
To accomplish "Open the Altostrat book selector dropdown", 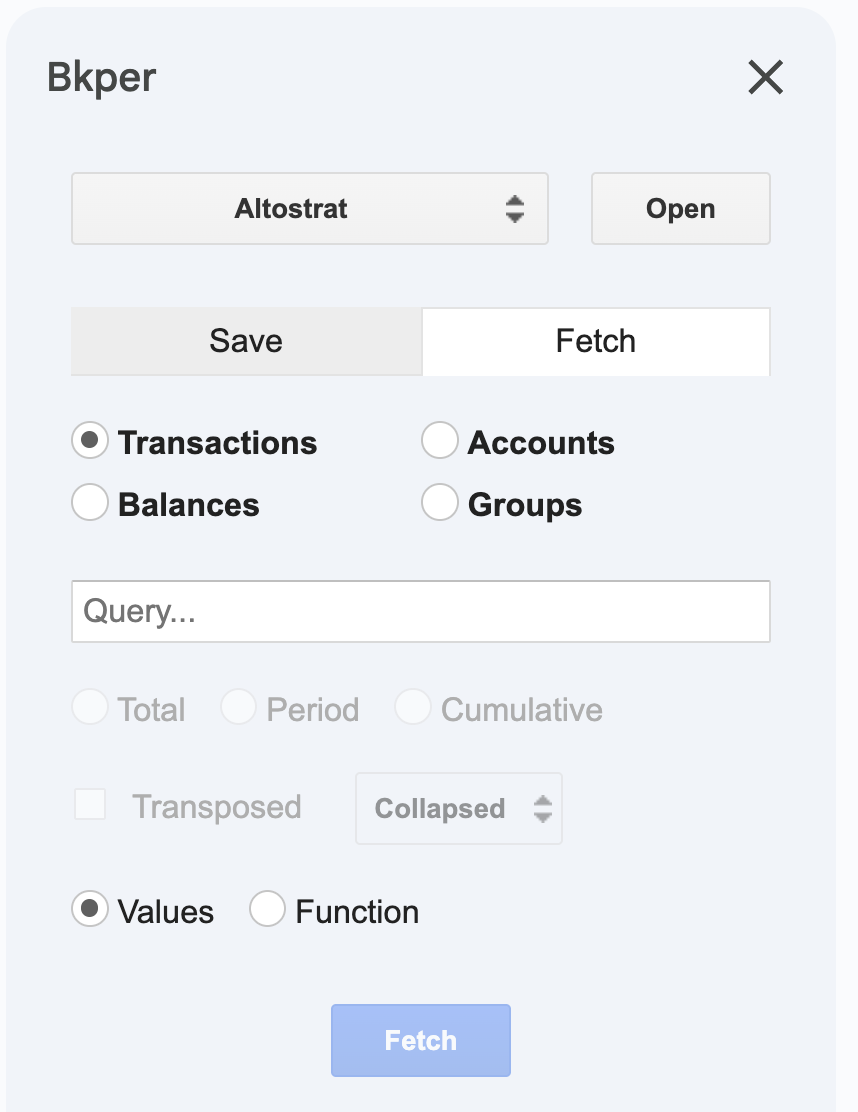I will [309, 208].
